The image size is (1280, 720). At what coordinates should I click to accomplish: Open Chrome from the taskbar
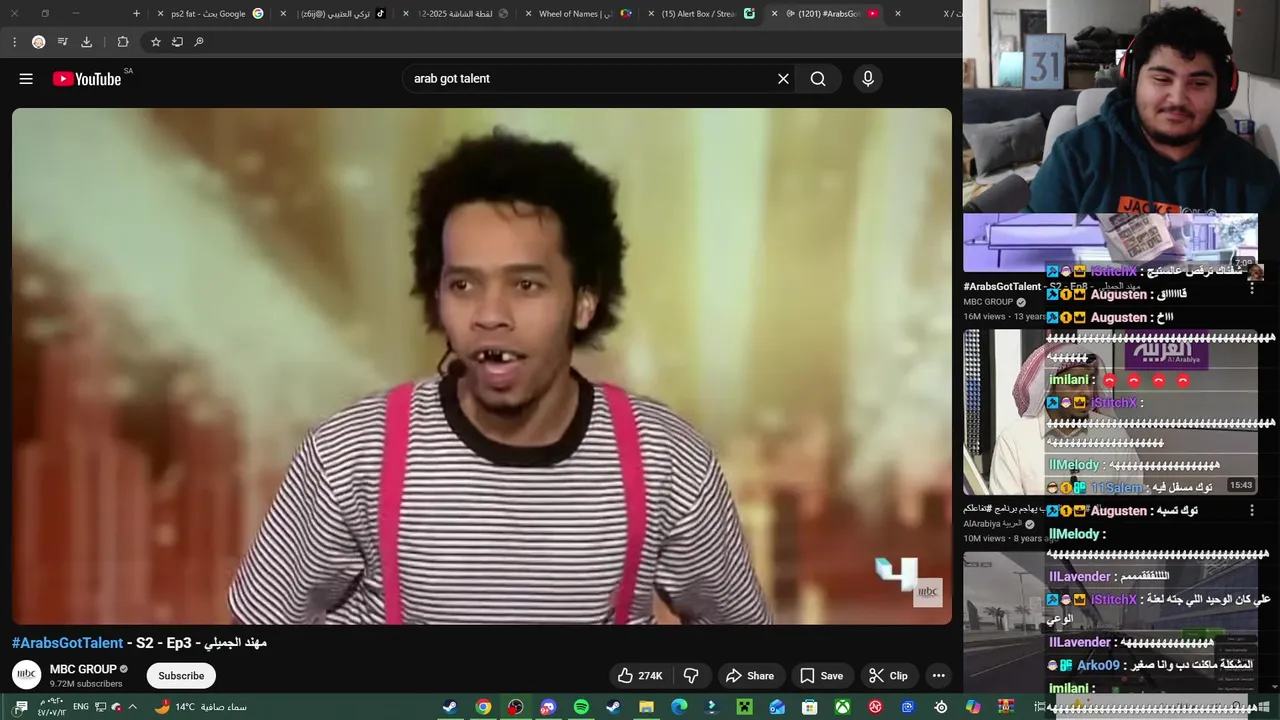(x=483, y=707)
